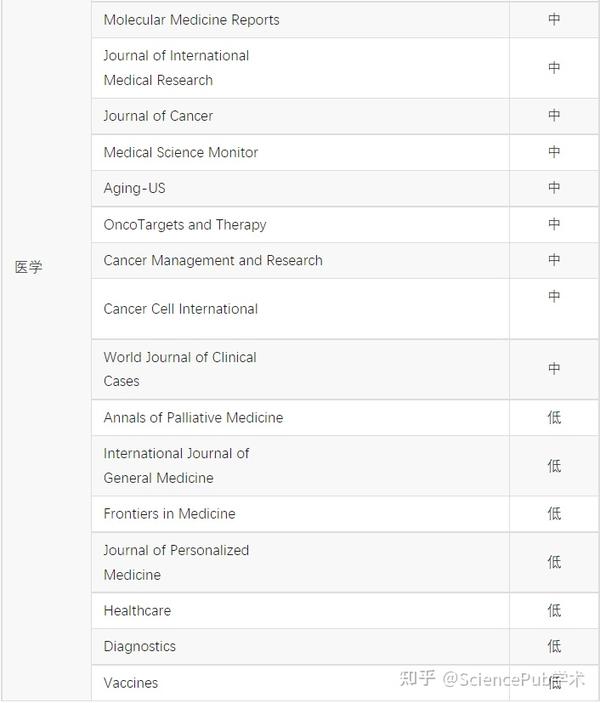600x703 pixels.
Task: Click World Journal of Clinical Cases
Action: click(180, 369)
